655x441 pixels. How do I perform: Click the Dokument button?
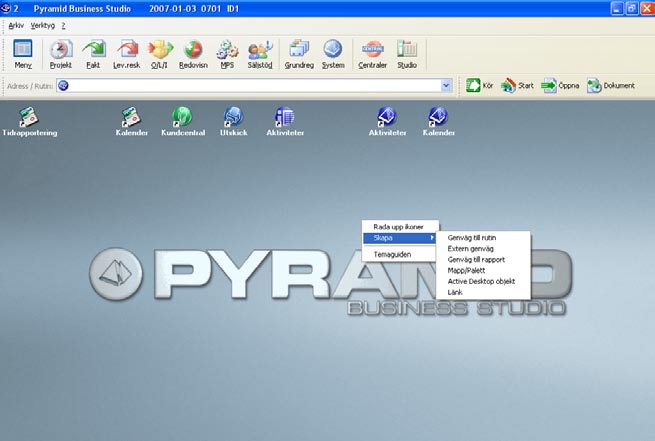click(x=611, y=86)
